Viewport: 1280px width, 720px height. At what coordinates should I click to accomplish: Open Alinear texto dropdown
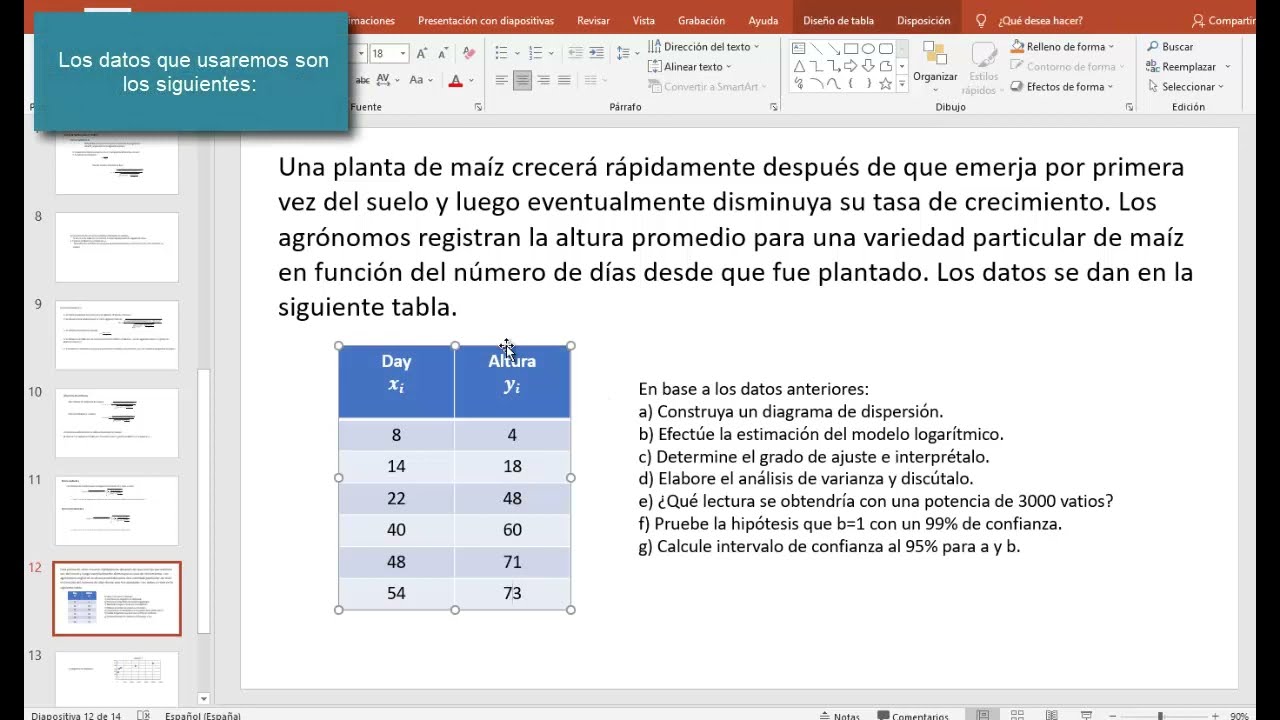[x=690, y=67]
